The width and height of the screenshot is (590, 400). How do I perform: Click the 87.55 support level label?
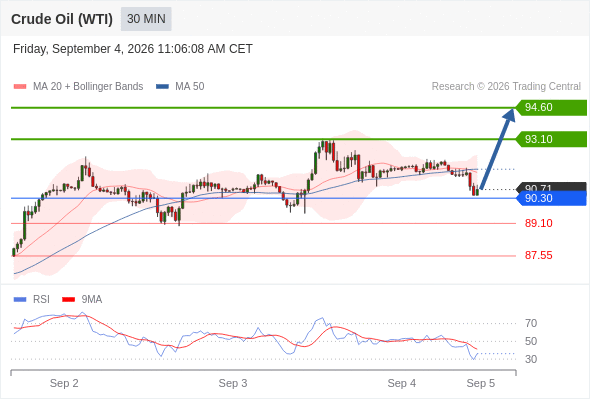538,256
